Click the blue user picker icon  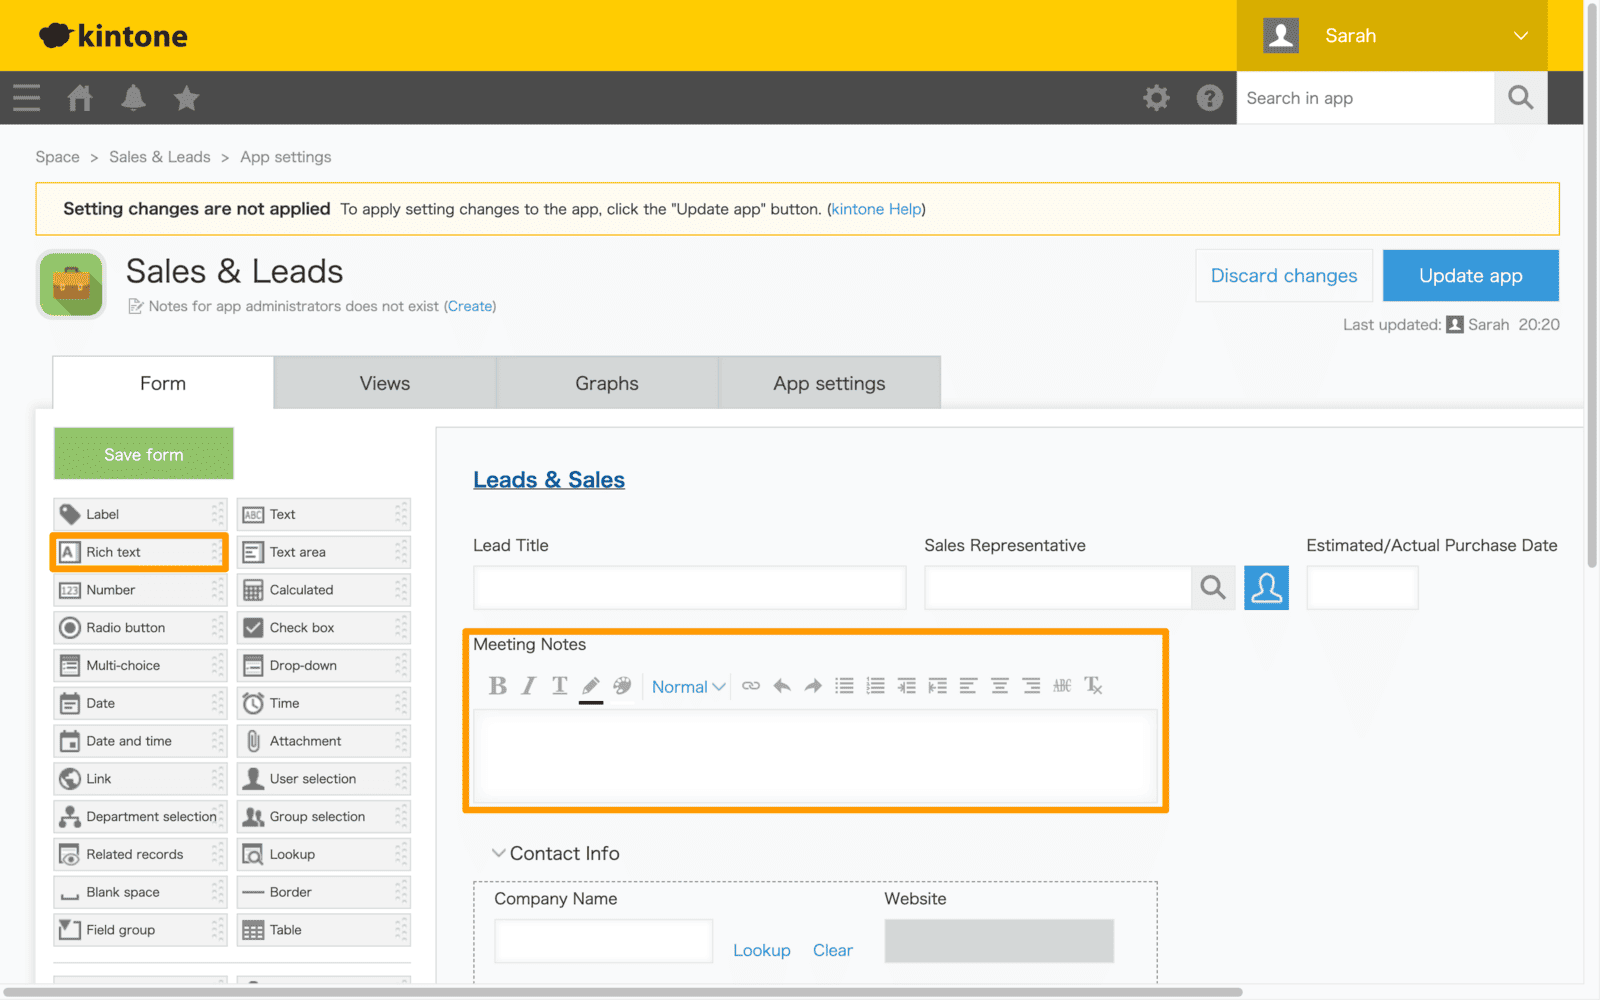(x=1266, y=588)
